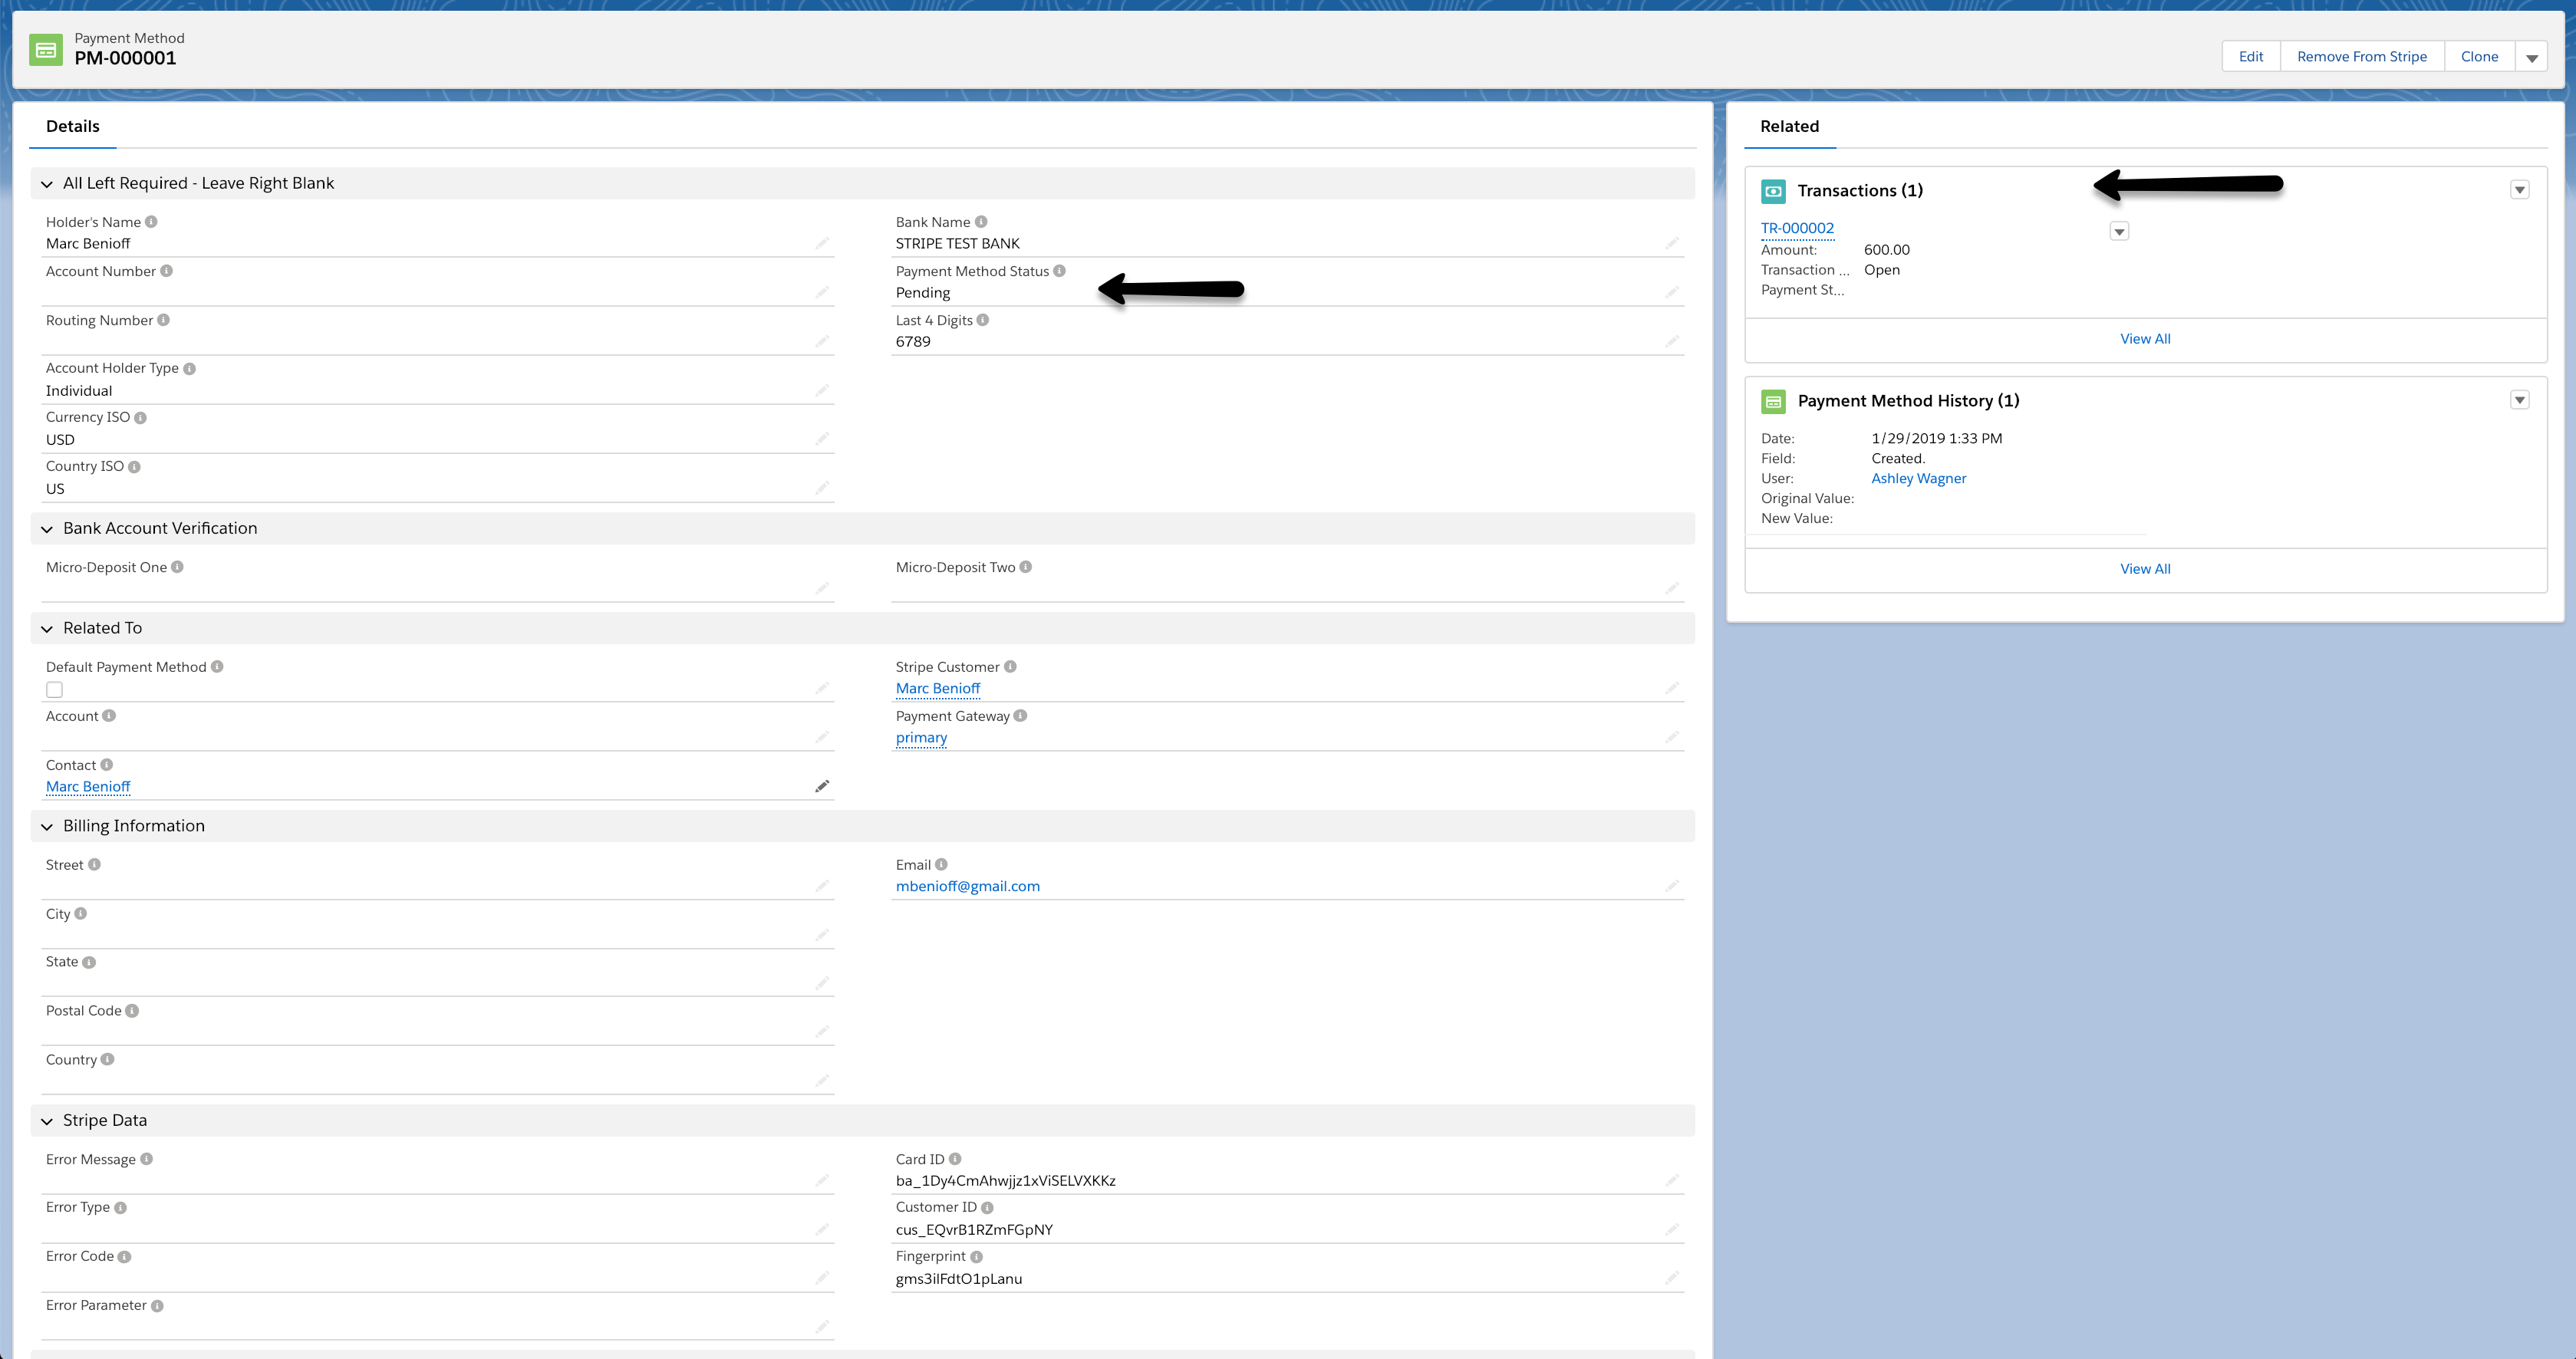Viewport: 2576px width, 1359px height.
Task: Click info icon next to Payment Method Status
Action: (1059, 271)
